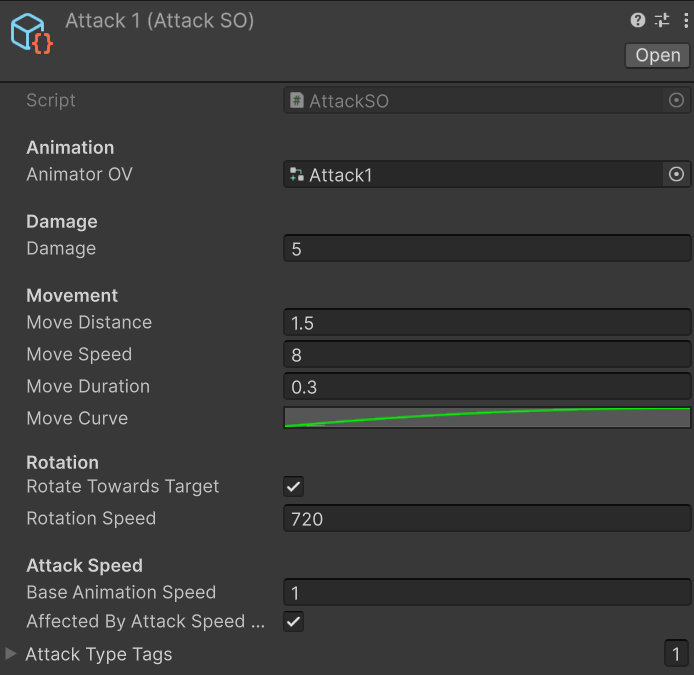The height and width of the screenshot is (675, 694).
Task: Click the C# script icon beside AttackSO
Action: click(297, 100)
